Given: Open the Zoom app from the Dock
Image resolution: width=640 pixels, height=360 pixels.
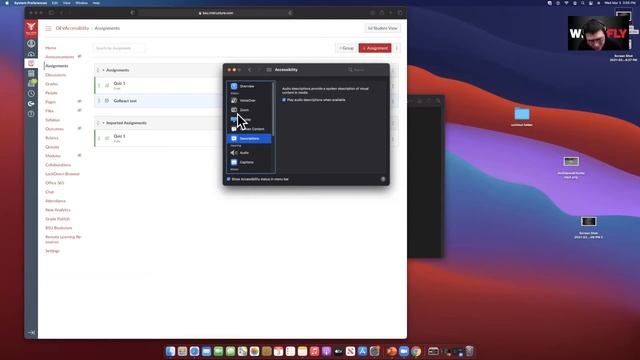Looking at the screenshot, I should (x=404, y=351).
